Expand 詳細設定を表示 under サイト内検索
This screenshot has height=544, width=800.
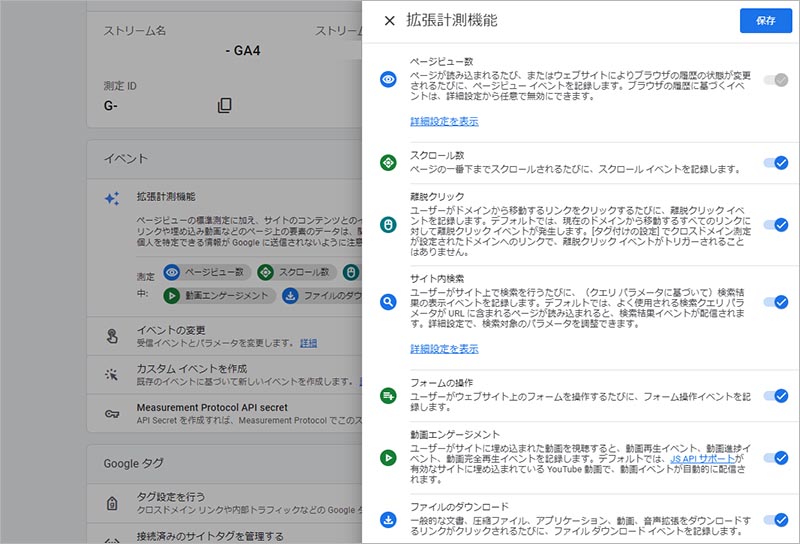coord(444,349)
